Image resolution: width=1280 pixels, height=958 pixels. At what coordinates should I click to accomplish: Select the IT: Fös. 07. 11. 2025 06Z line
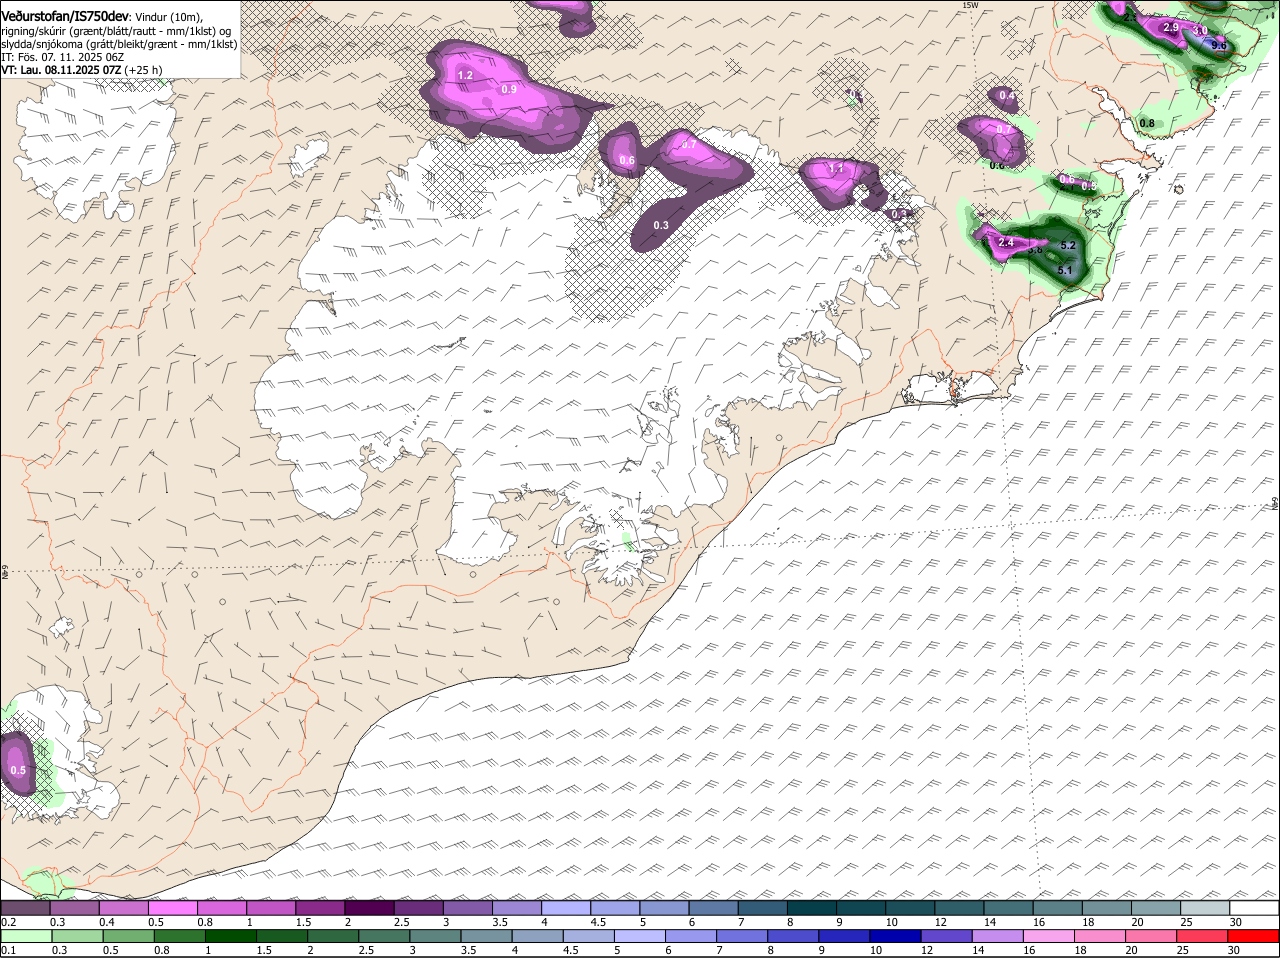[63, 57]
